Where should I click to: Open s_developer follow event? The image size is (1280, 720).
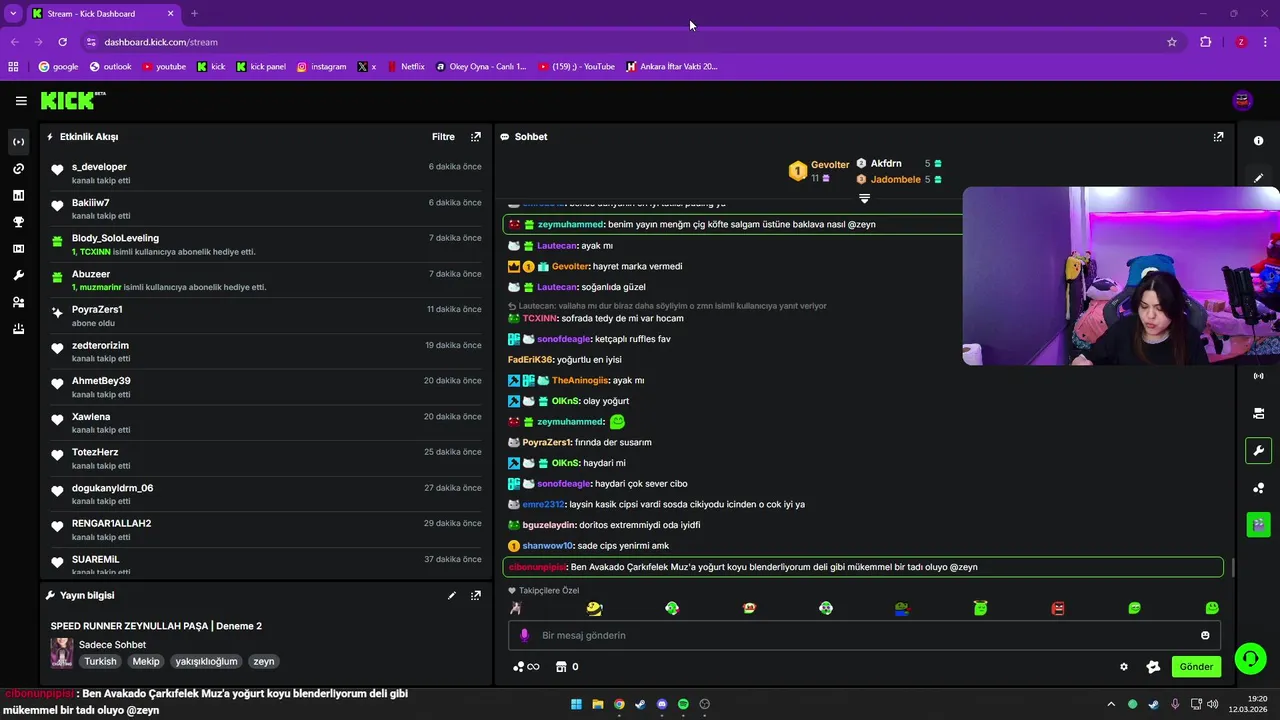tap(266, 173)
